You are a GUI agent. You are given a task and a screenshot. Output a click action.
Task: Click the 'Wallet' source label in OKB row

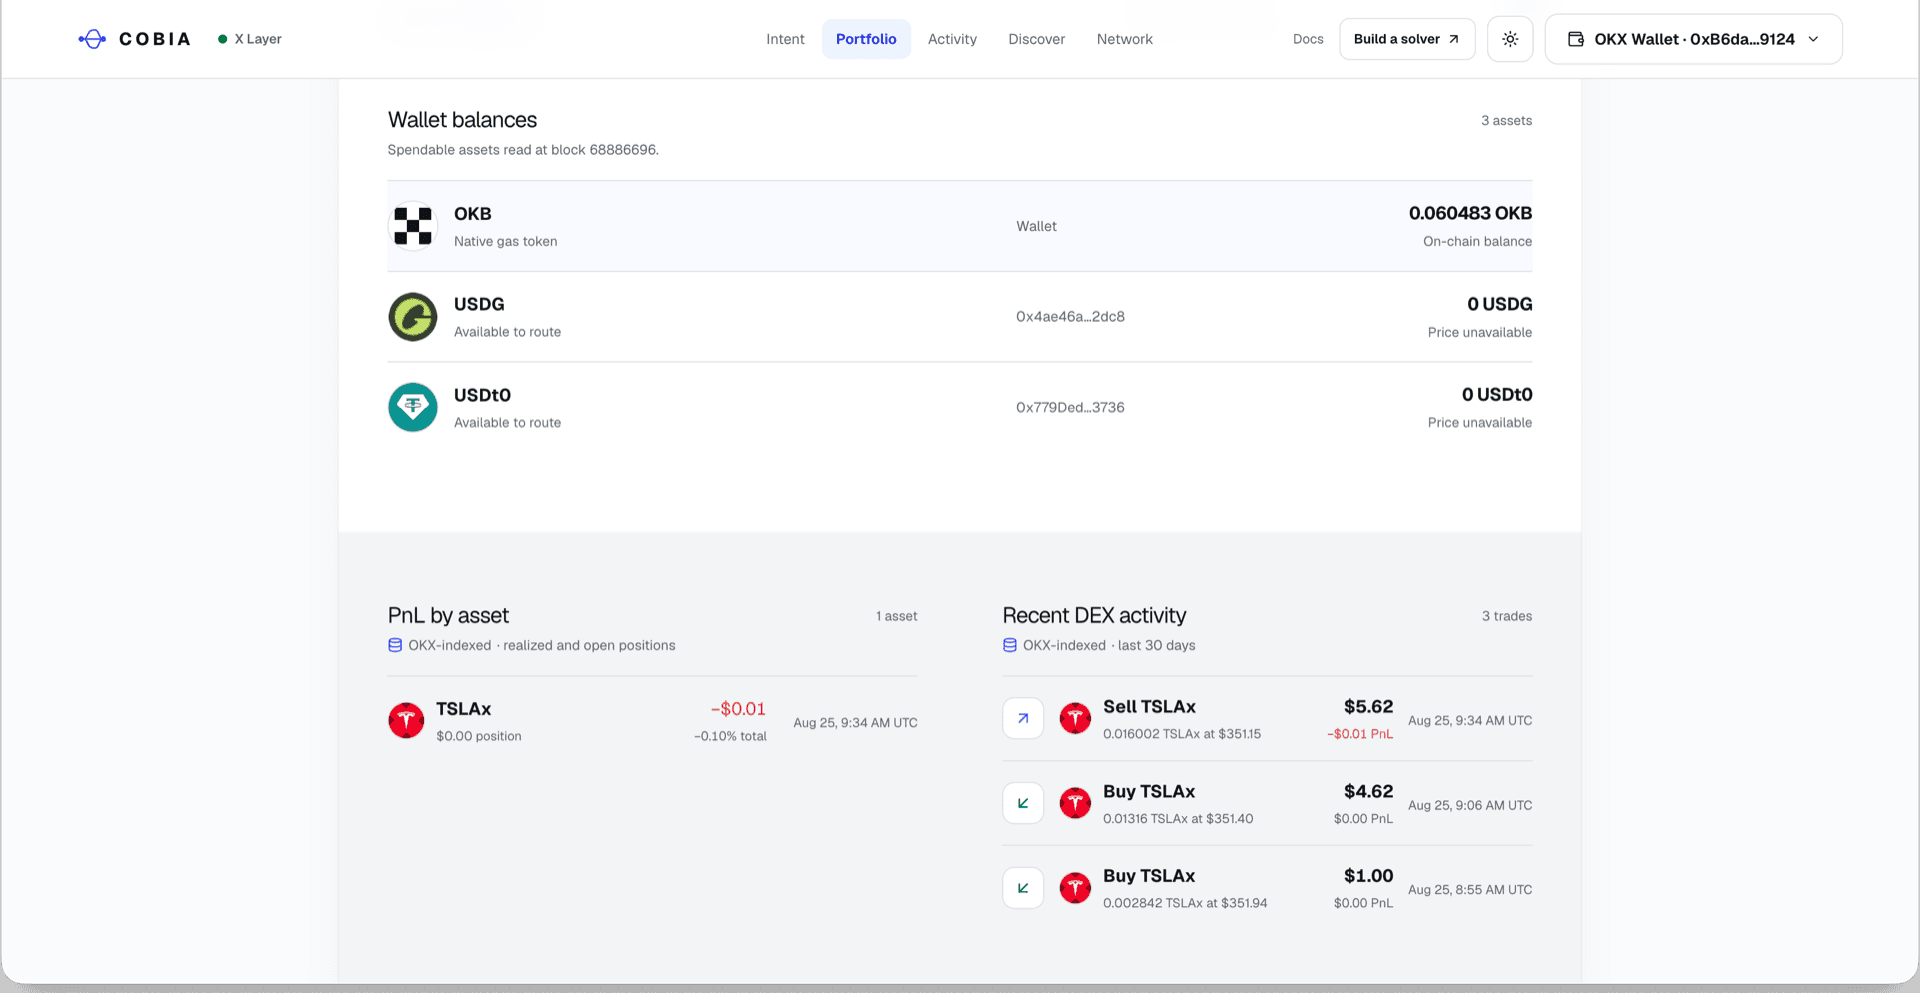click(x=1036, y=226)
